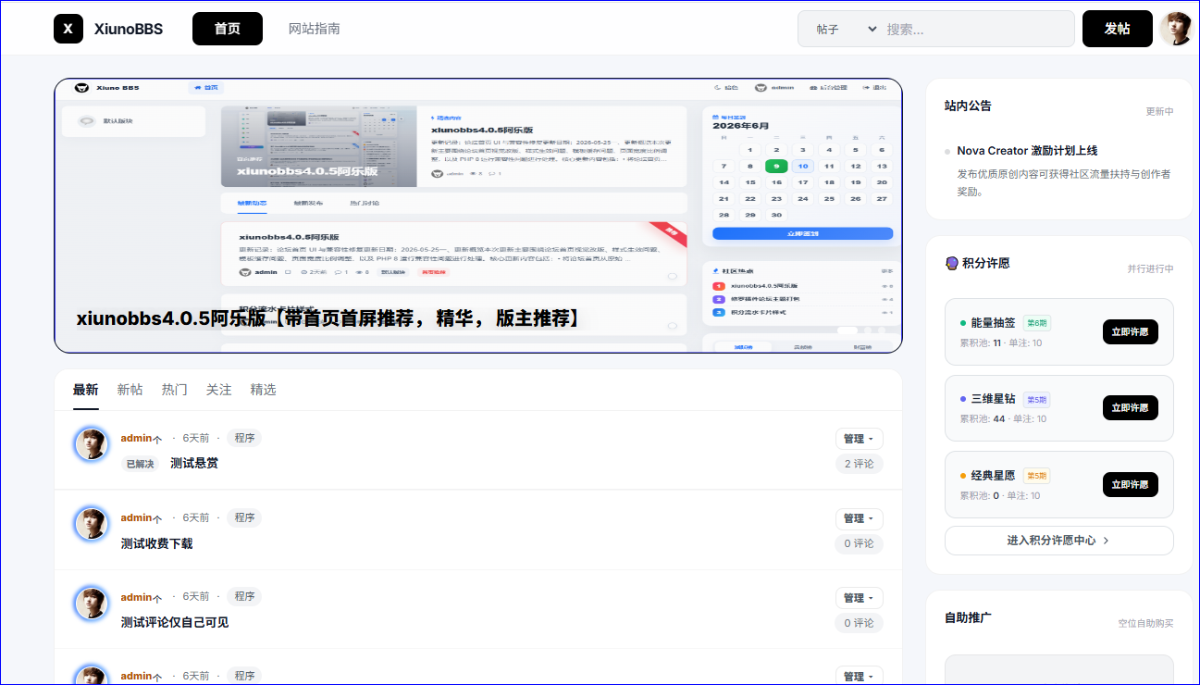
Task: Click the 能量抽签 wish title
Action: pyautogui.click(x=993, y=323)
